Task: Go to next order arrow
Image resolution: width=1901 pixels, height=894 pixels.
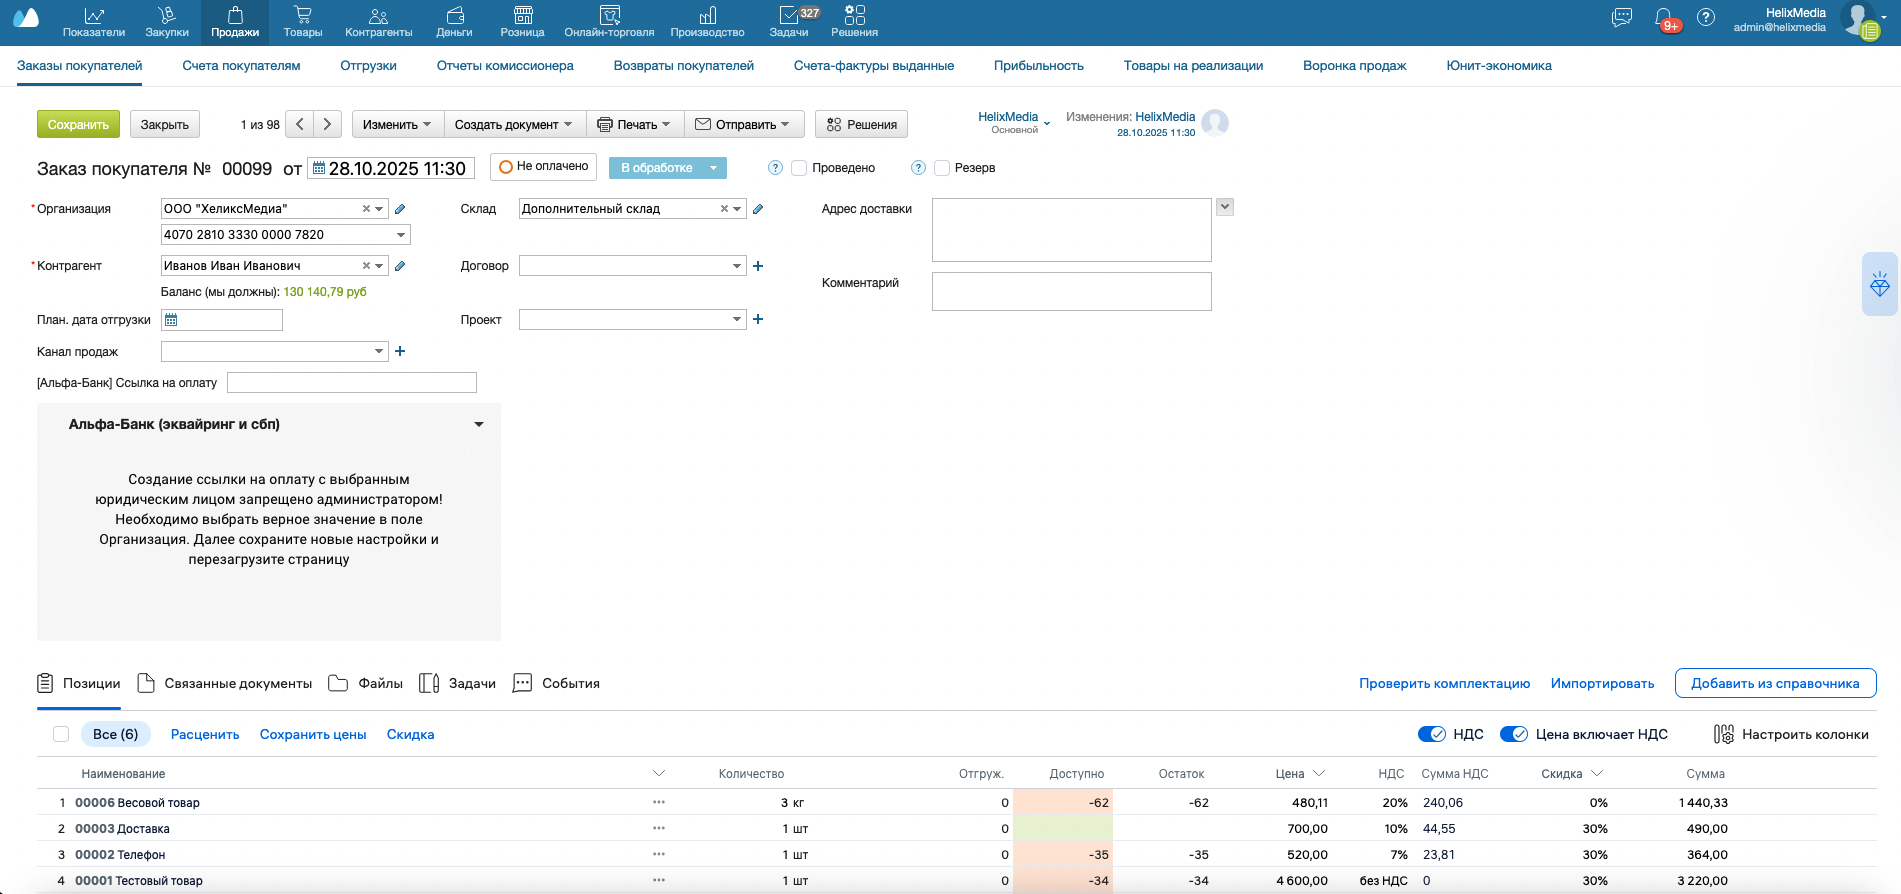Action: coord(327,124)
